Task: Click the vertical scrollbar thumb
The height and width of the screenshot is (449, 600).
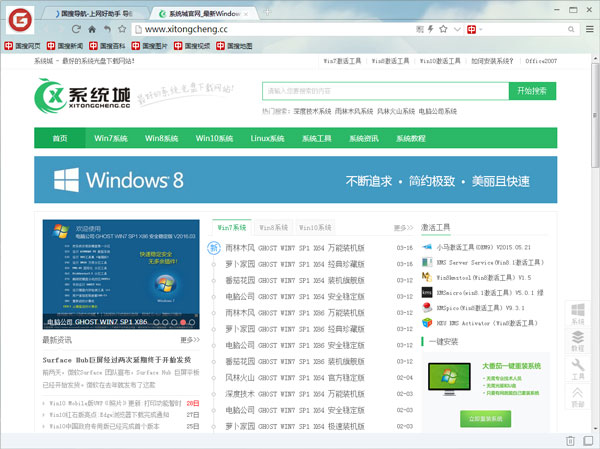Action: [595, 116]
